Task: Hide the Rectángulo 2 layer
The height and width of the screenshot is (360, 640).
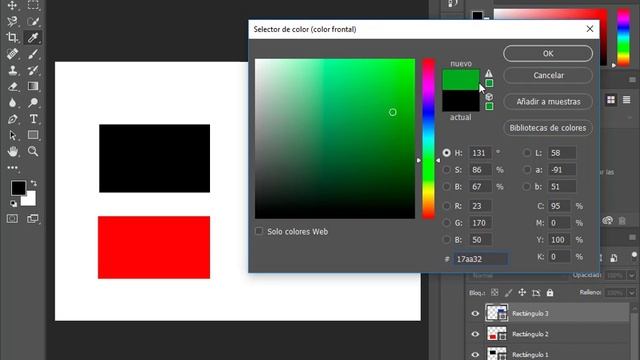Action: 475,334
